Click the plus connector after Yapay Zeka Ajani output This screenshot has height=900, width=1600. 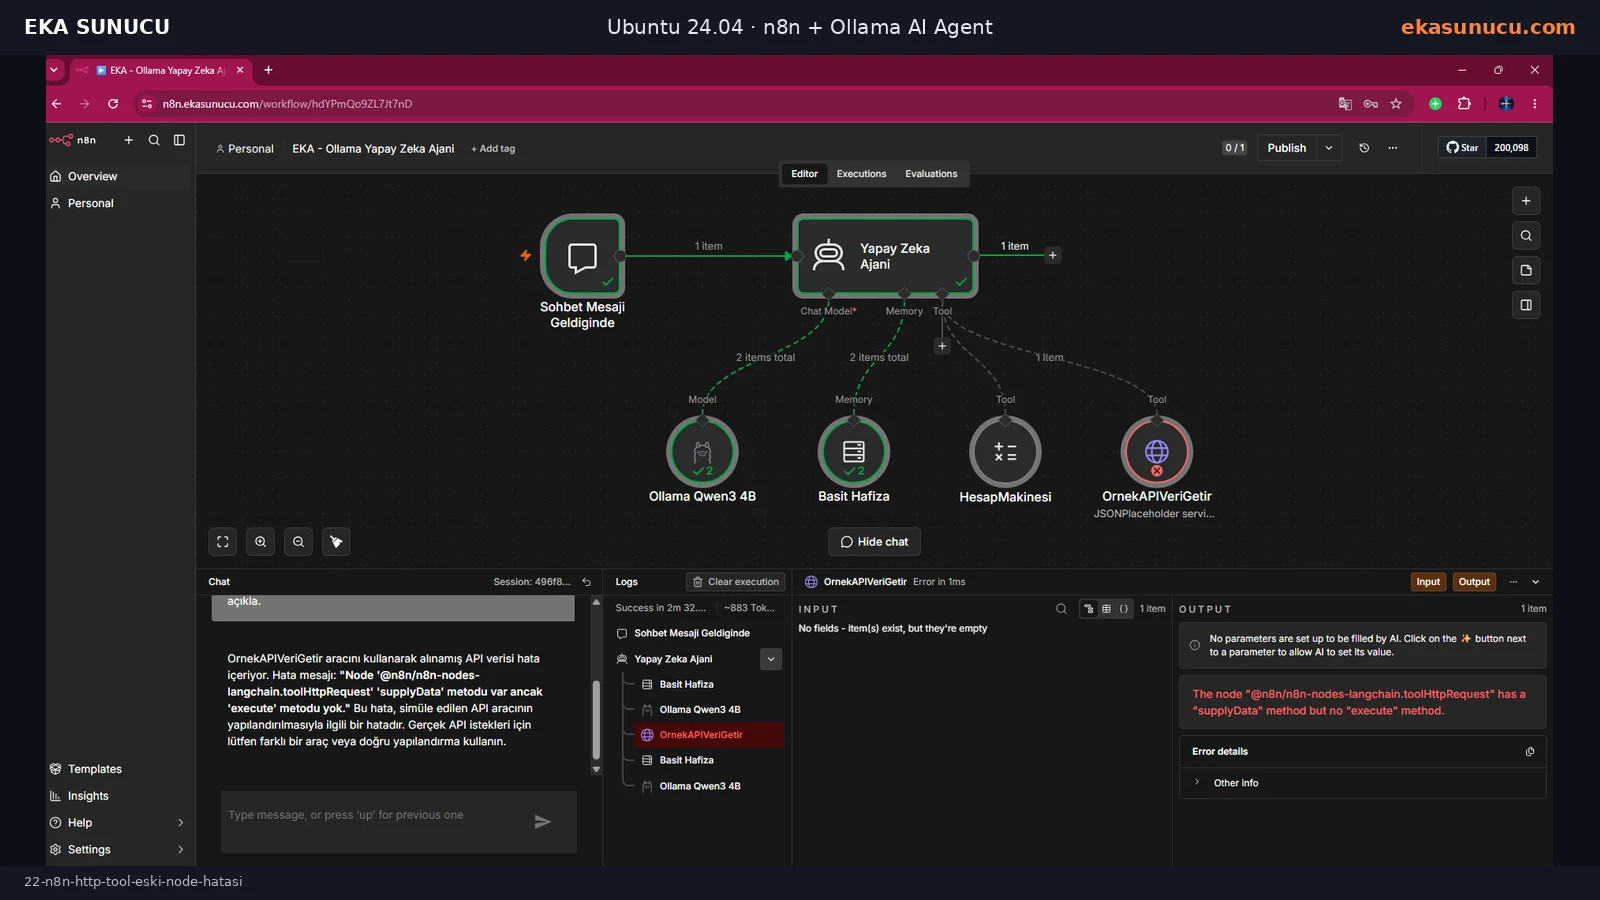pyautogui.click(x=1052, y=255)
